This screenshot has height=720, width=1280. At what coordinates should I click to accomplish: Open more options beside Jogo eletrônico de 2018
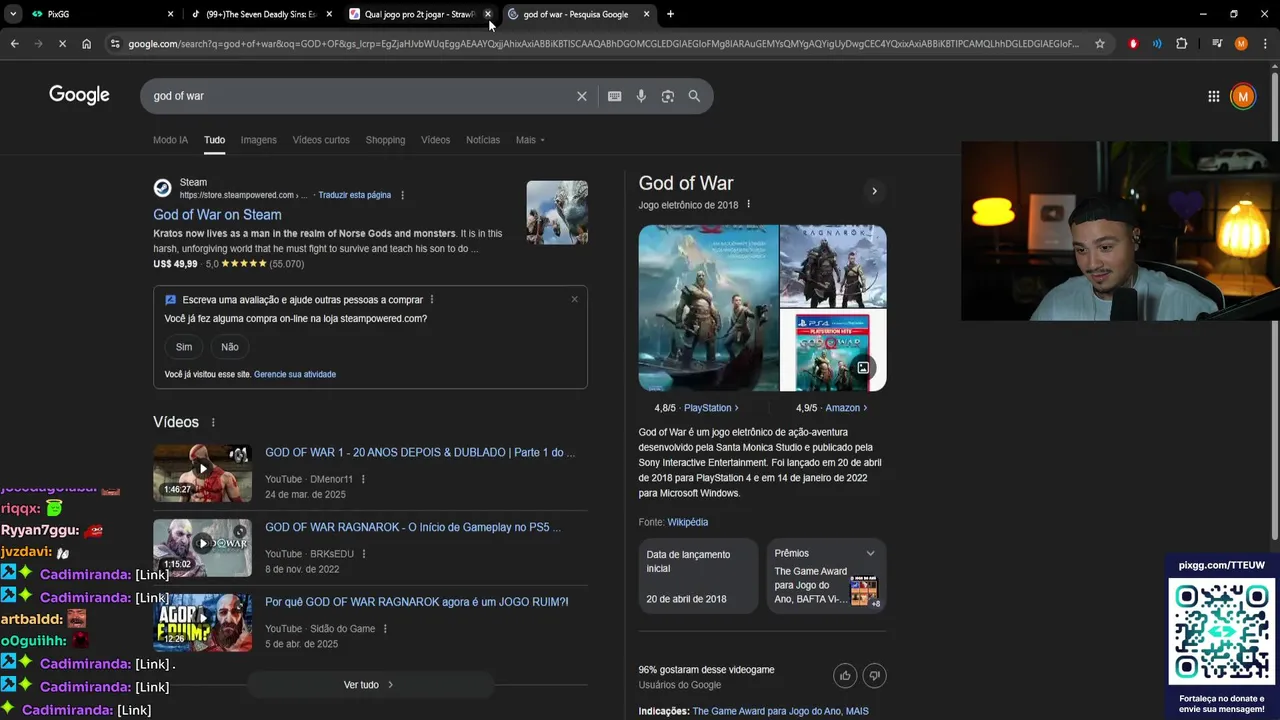(748, 205)
